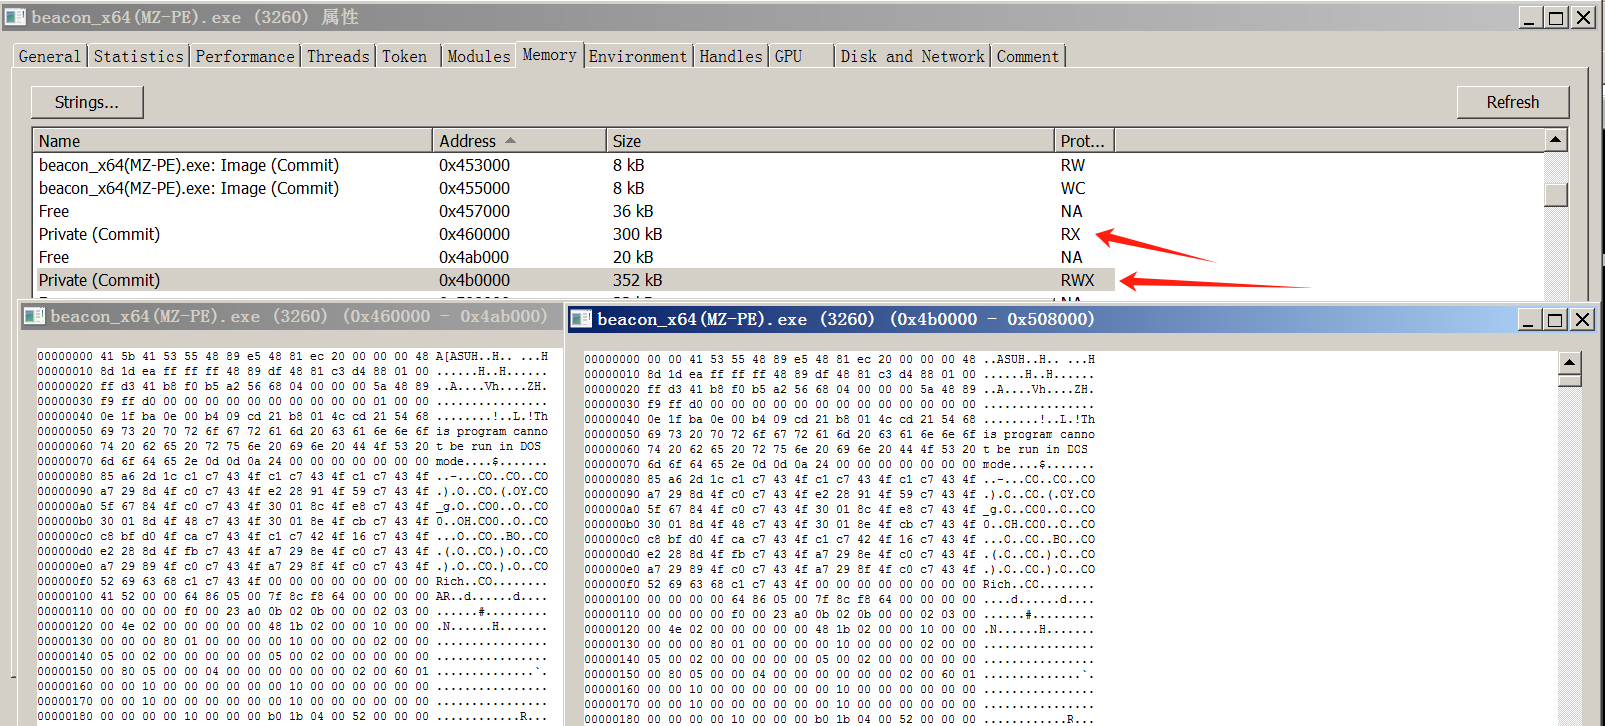Maximize the 0x4b0000 hex viewer window
1605x726 pixels.
click(x=1555, y=319)
